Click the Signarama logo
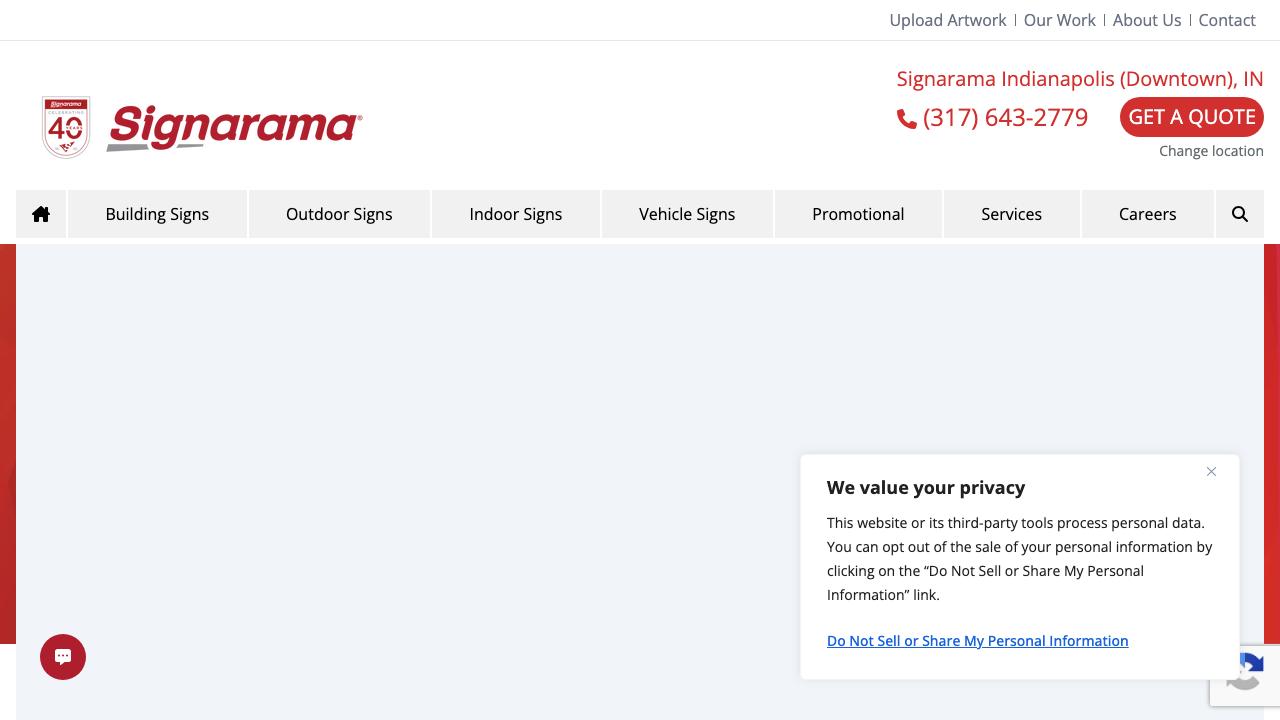 234,128
